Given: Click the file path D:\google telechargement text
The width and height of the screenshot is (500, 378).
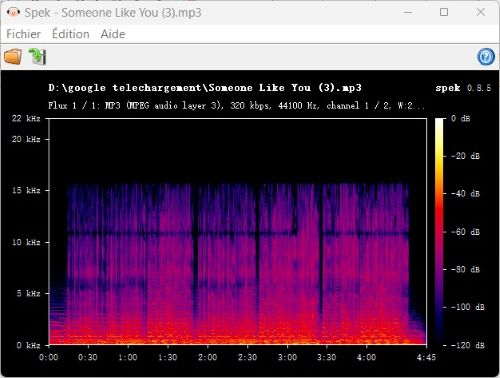Looking at the screenshot, I should click(205, 88).
